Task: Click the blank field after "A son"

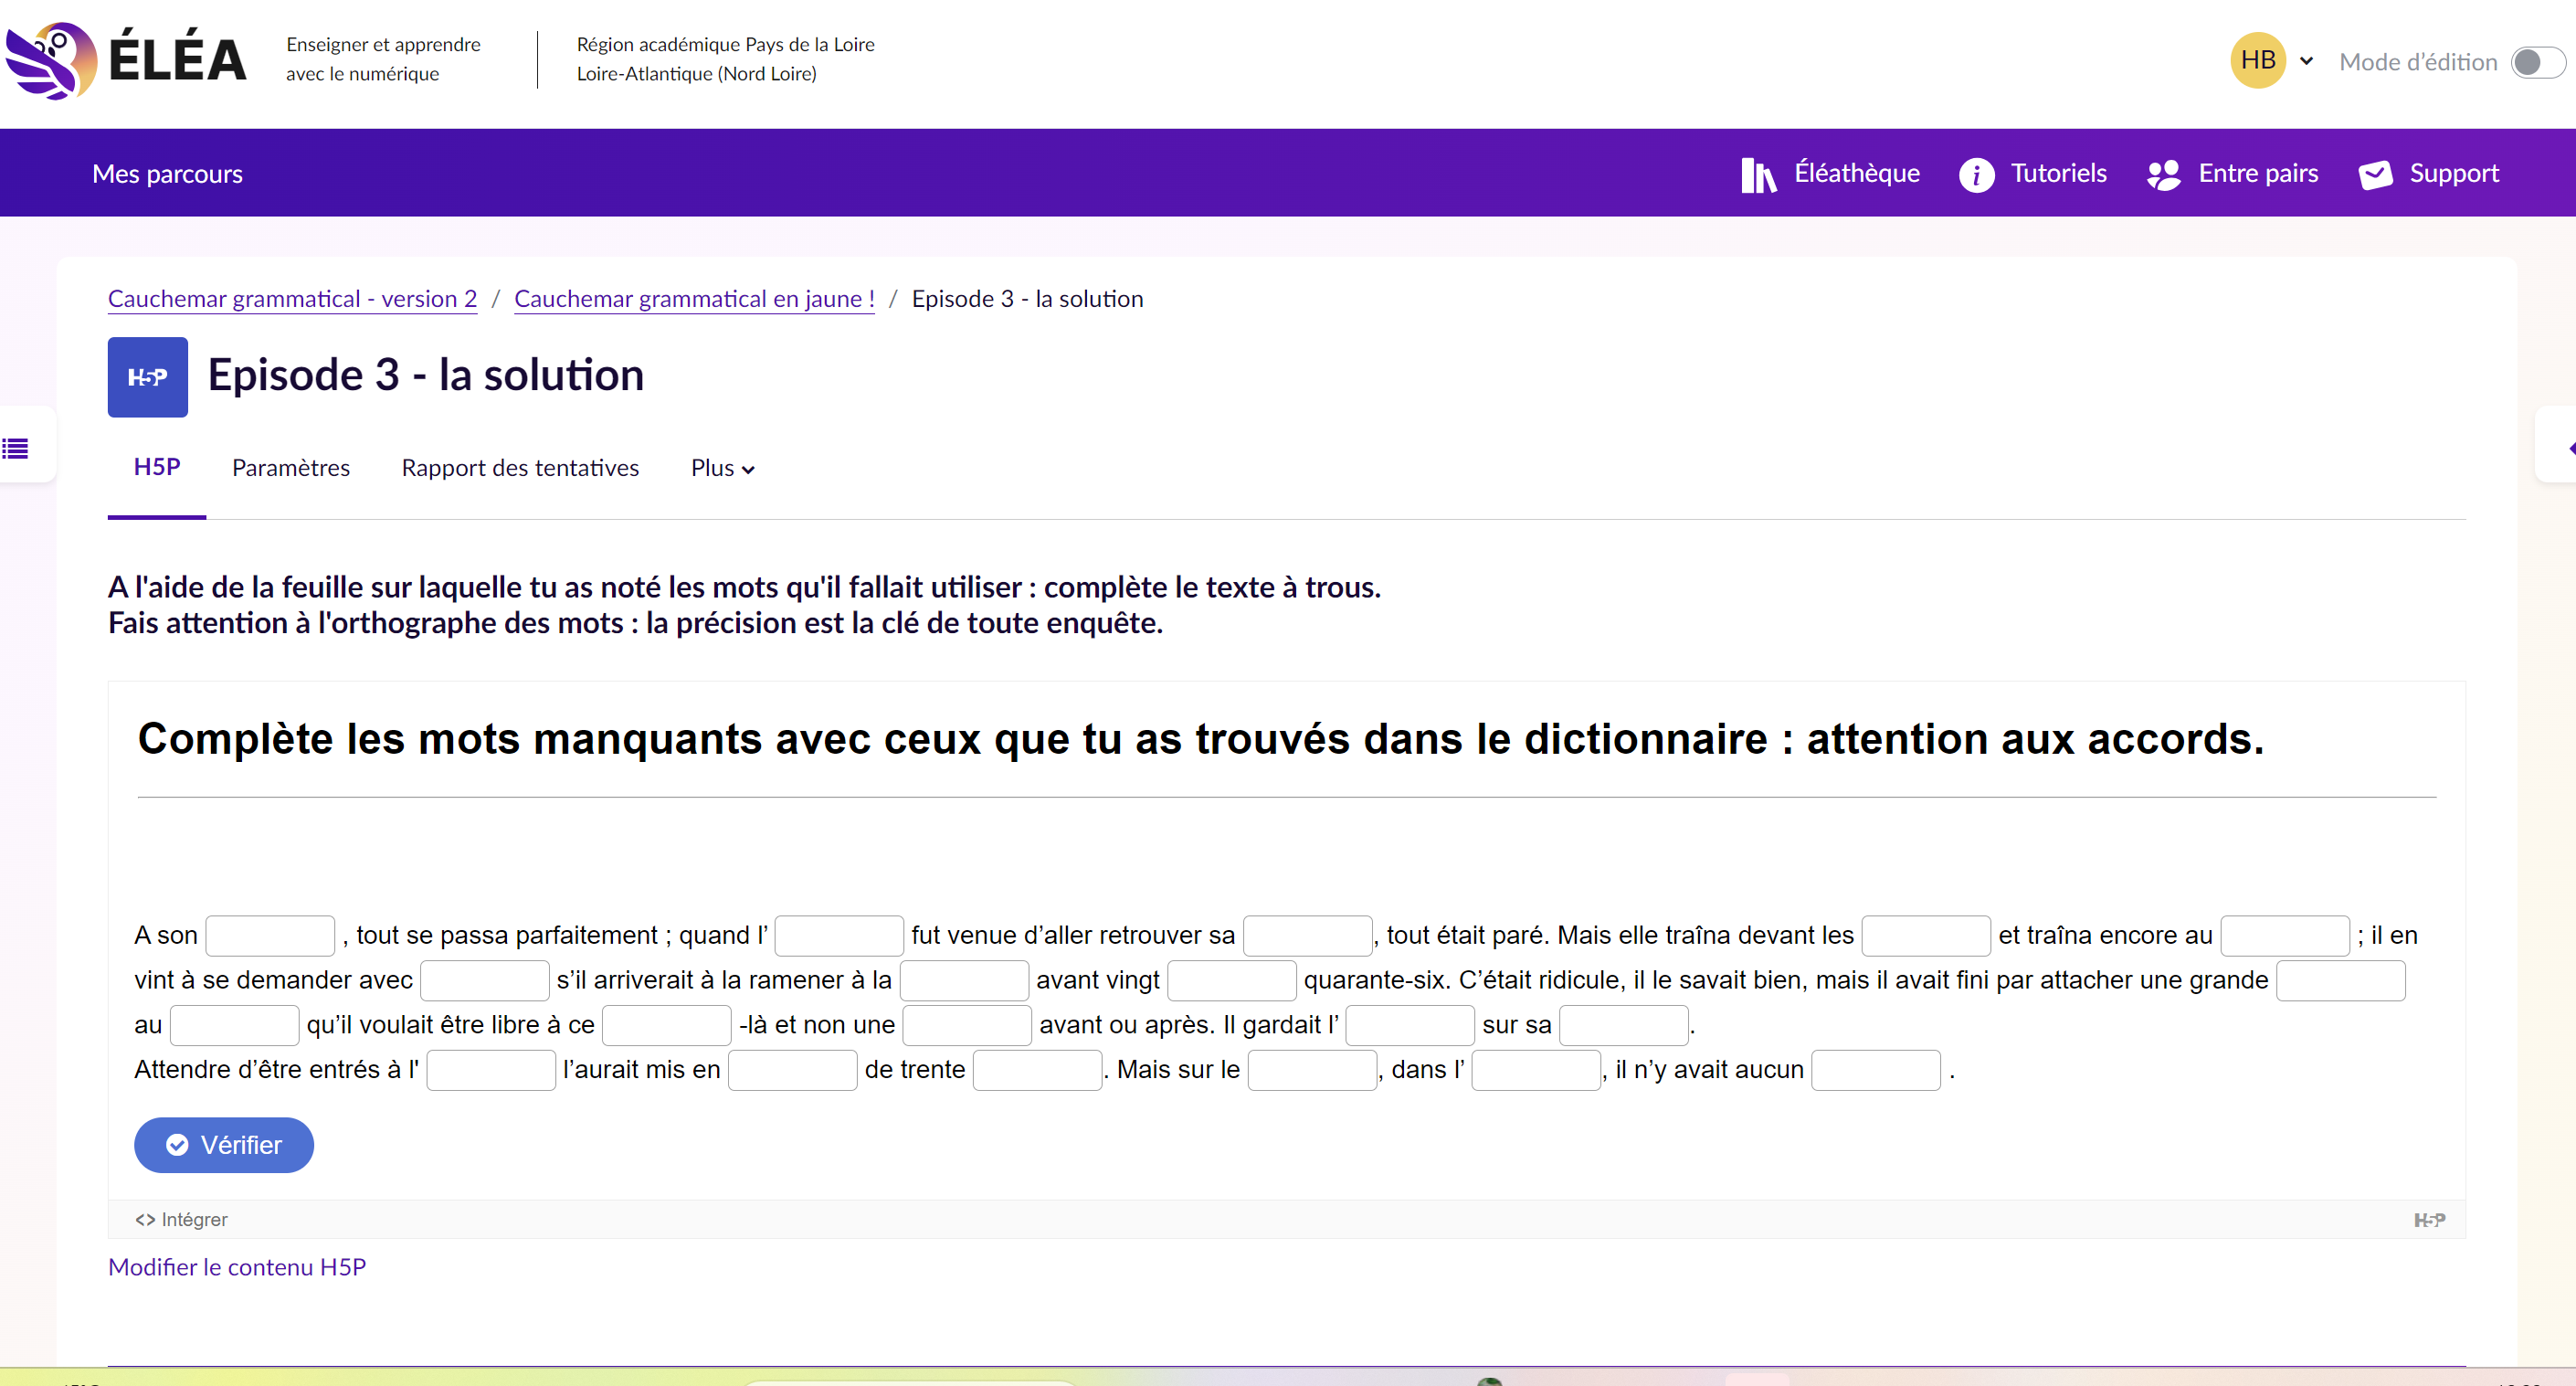Action: coord(270,936)
